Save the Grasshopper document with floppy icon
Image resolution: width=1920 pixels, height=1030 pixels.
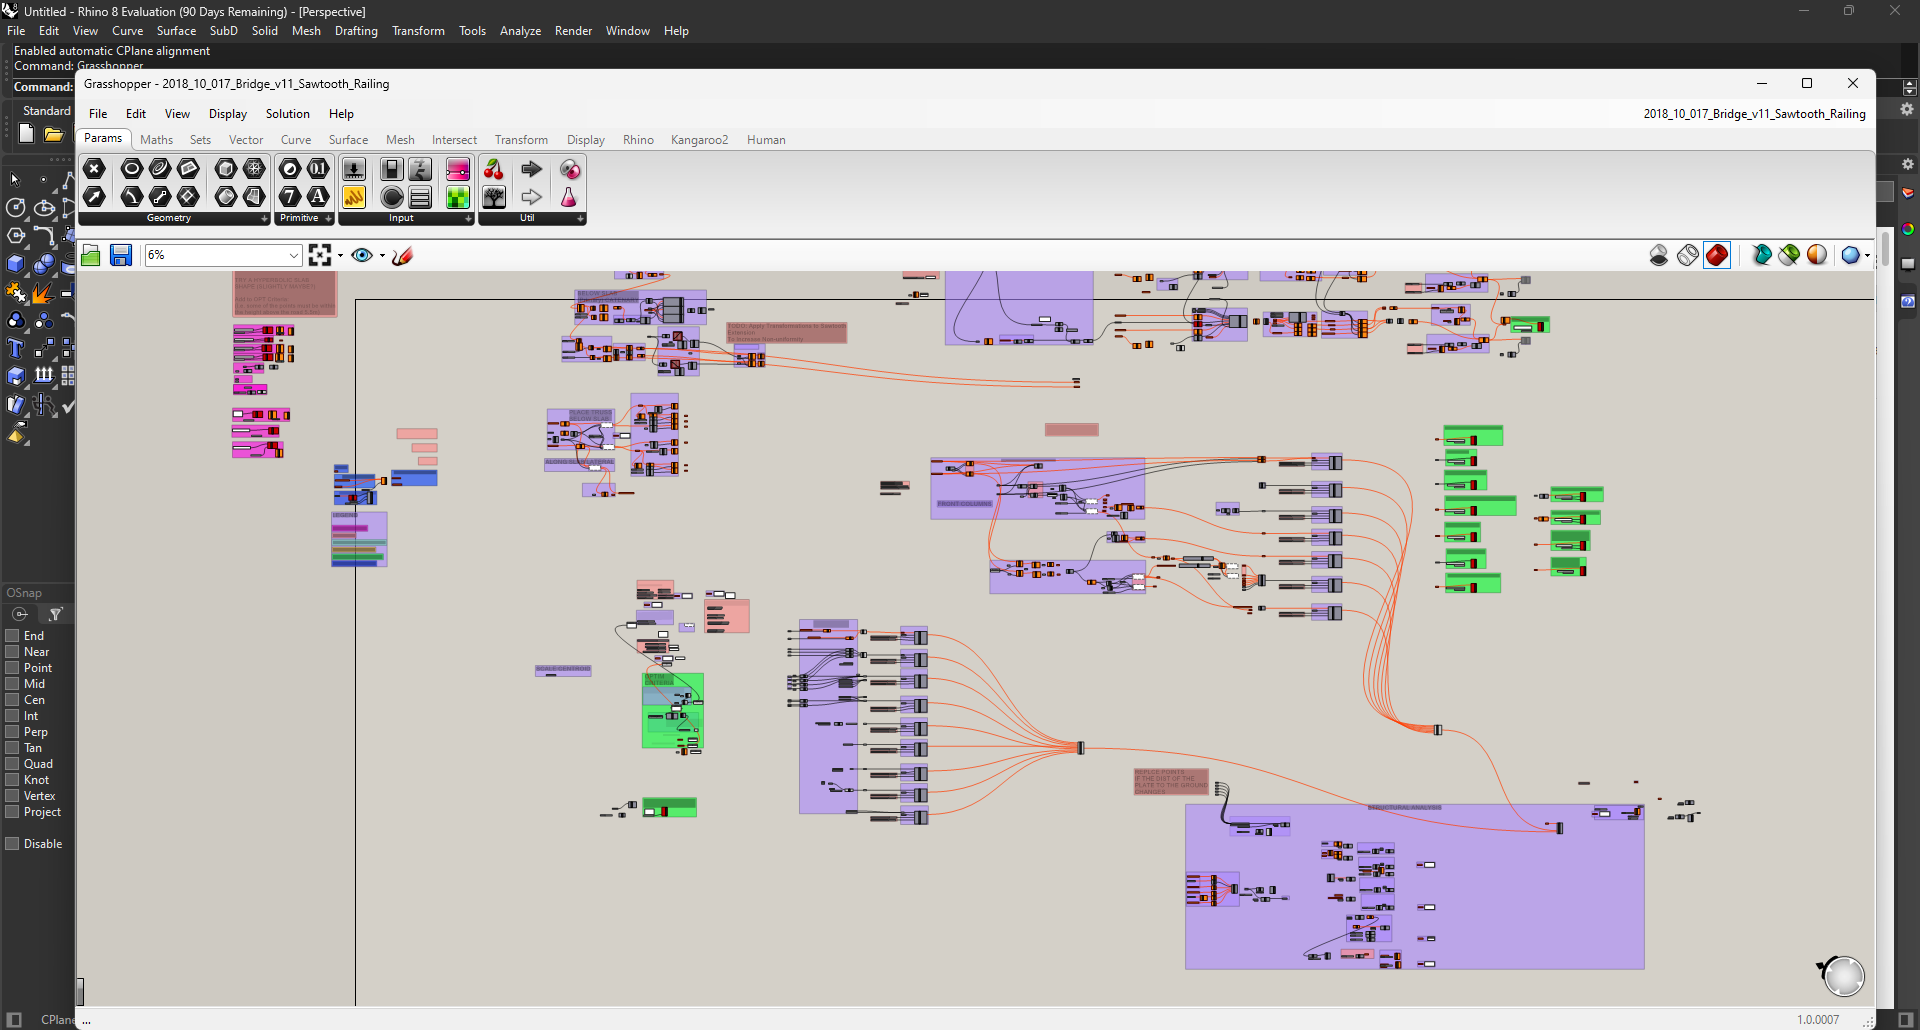[121, 256]
